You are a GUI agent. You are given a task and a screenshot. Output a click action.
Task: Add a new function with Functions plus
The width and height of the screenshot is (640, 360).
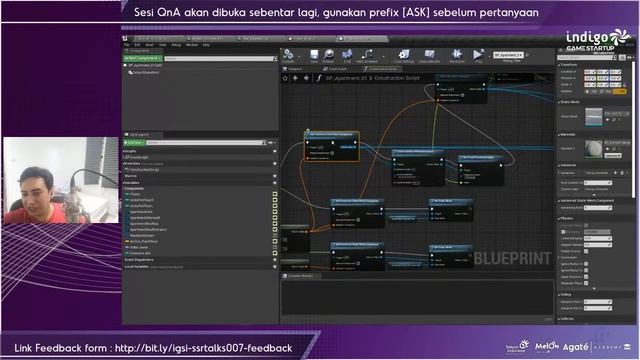[x=275, y=164]
